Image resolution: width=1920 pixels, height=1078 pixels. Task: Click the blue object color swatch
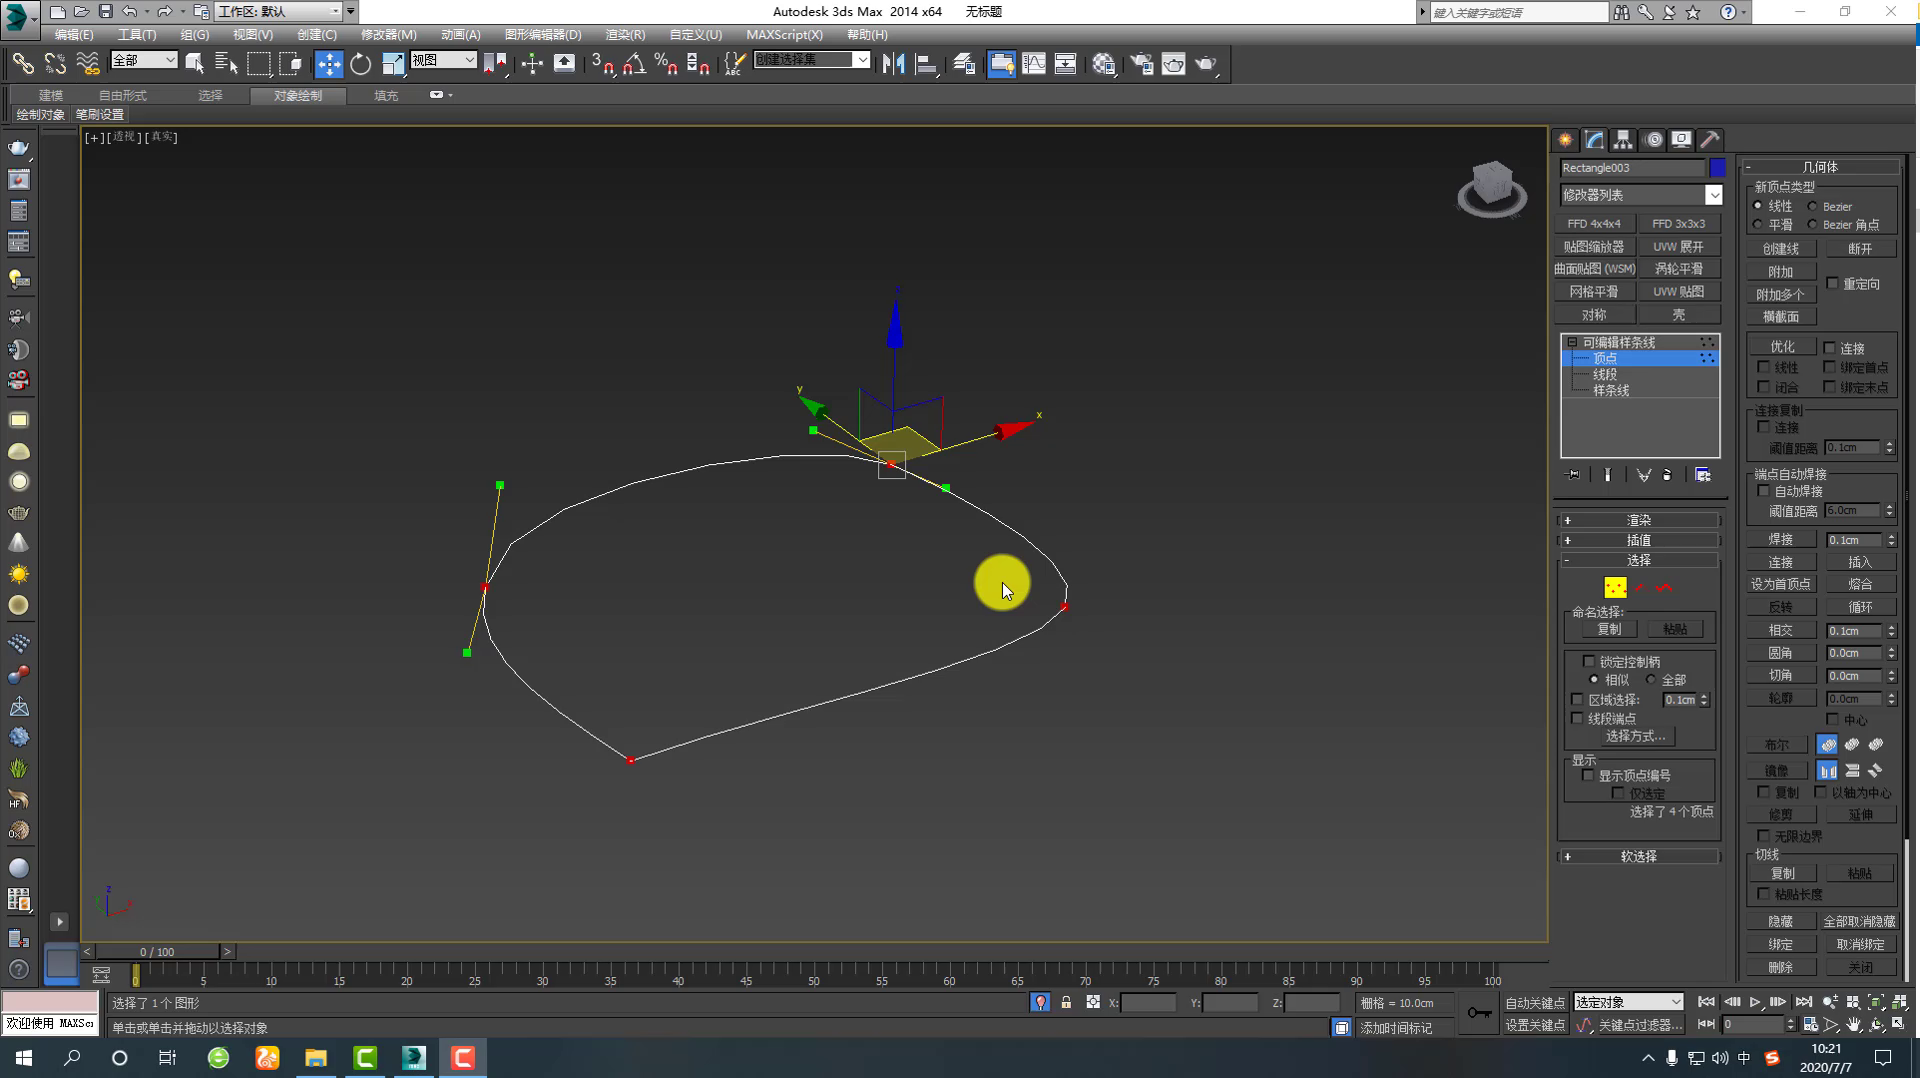pyautogui.click(x=1717, y=168)
